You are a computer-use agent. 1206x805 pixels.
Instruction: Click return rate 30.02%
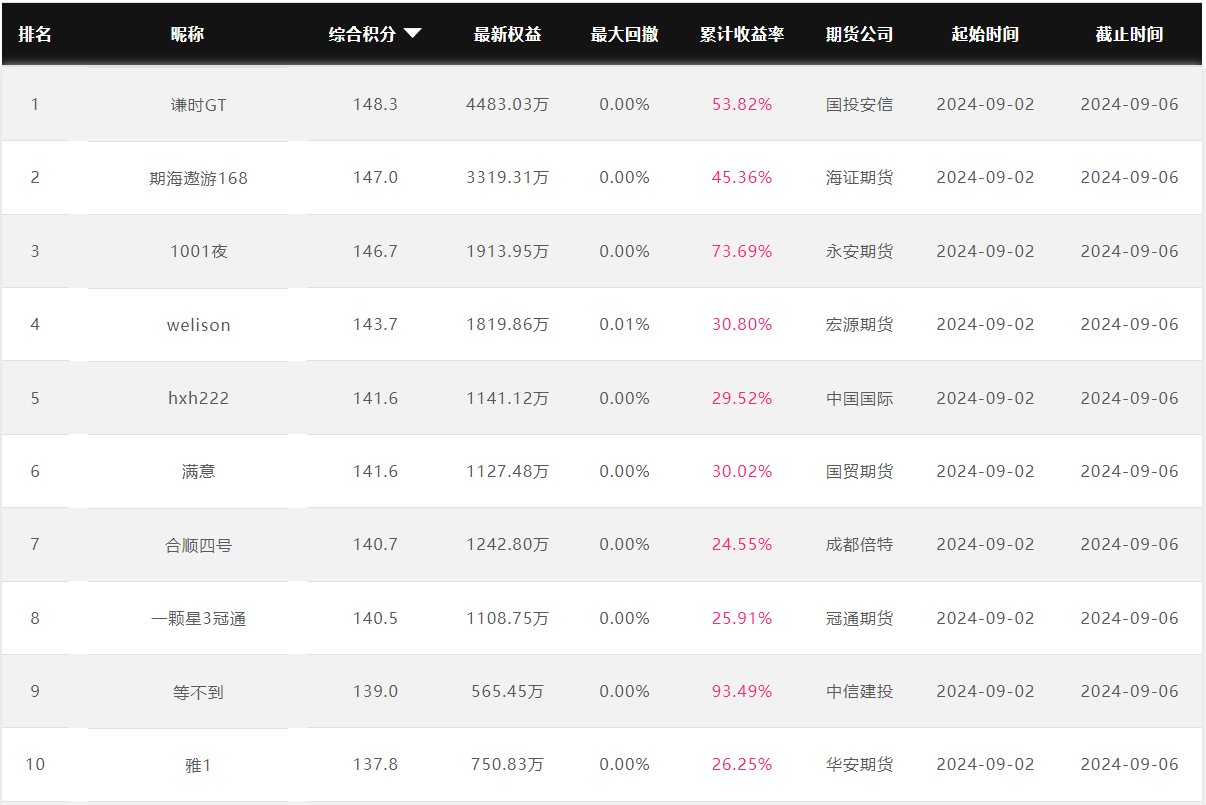(x=742, y=471)
